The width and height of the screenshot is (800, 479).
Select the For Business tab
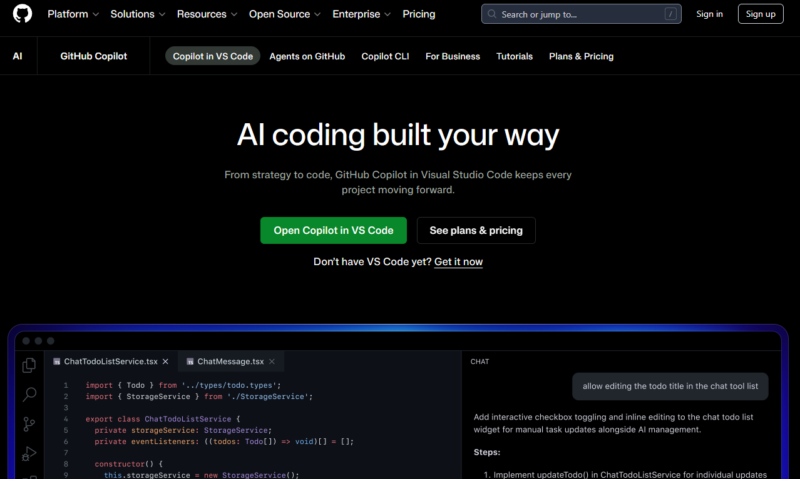(x=453, y=56)
